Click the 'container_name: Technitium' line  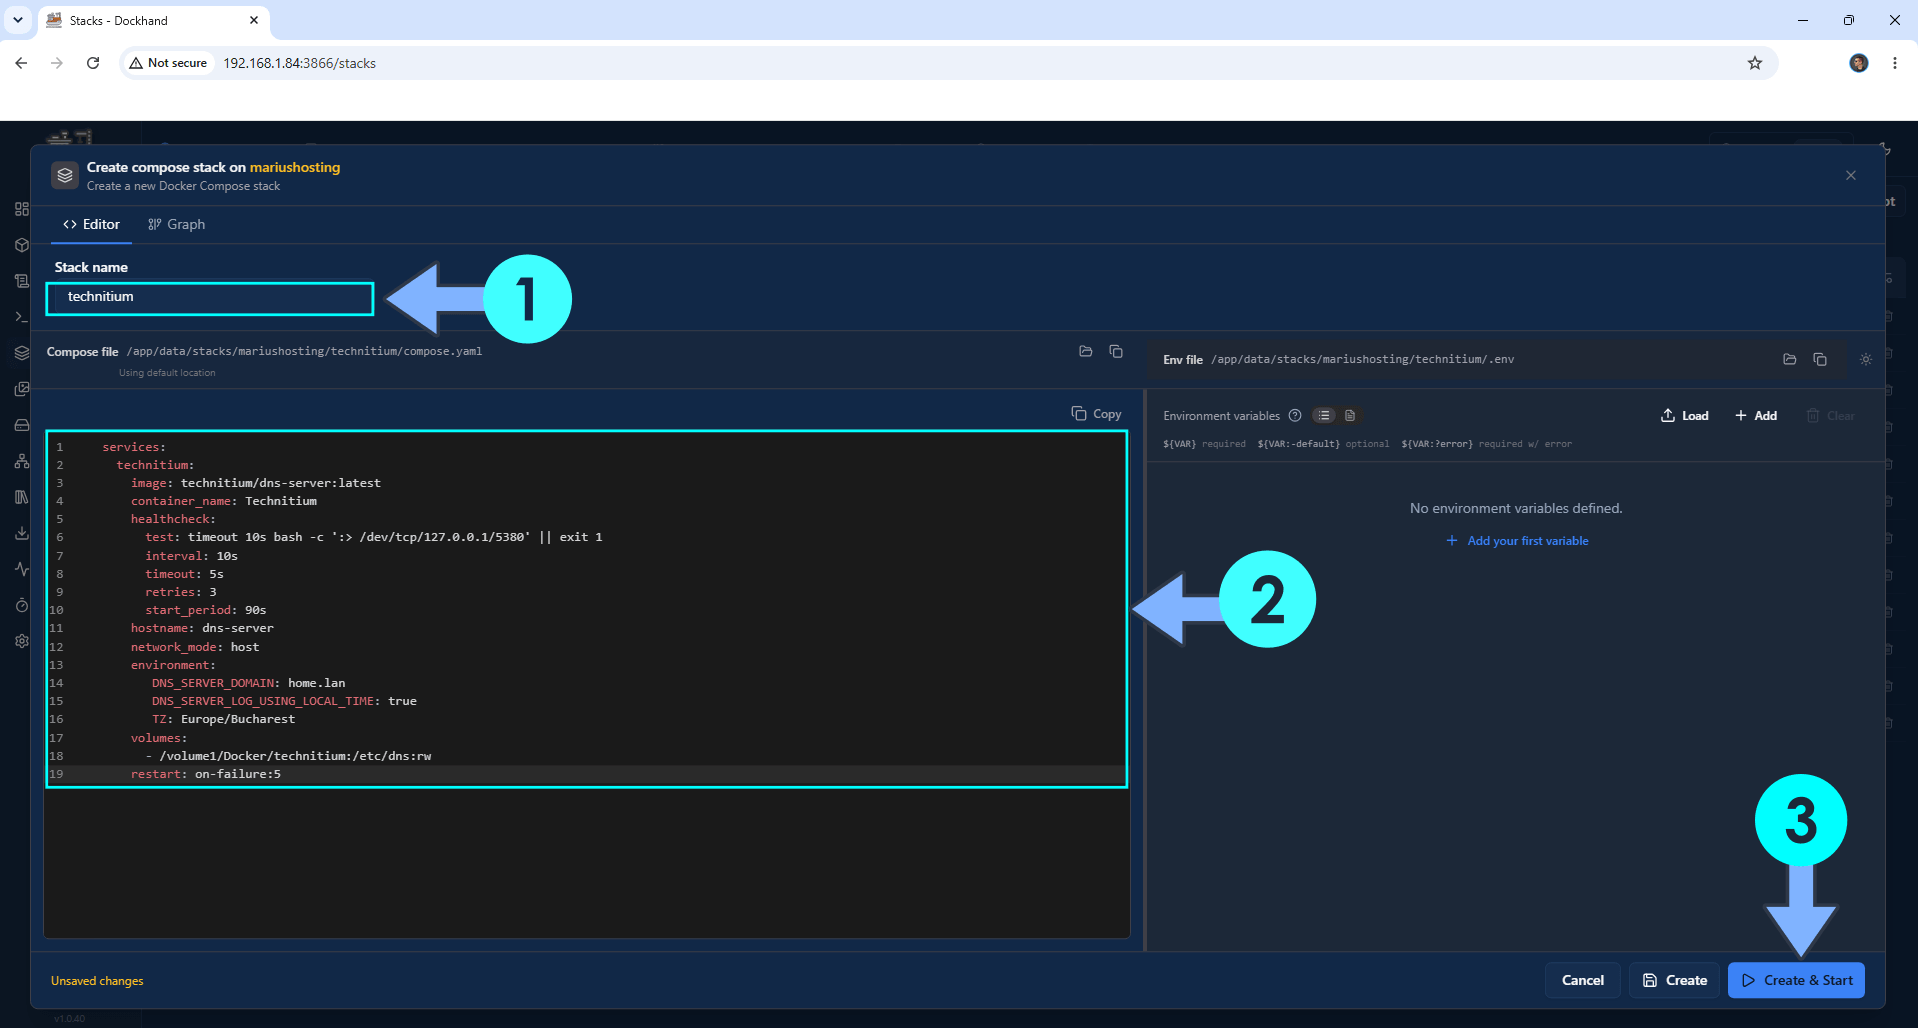pyautogui.click(x=224, y=501)
